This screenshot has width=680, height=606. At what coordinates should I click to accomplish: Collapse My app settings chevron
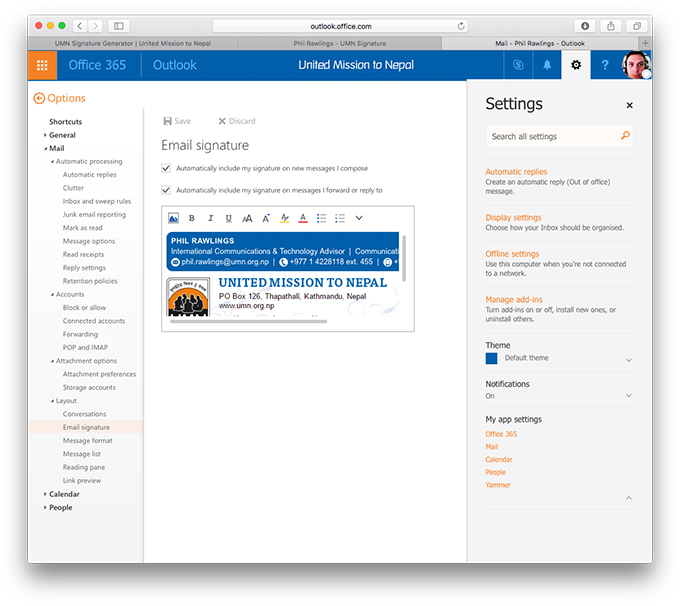tap(628, 498)
